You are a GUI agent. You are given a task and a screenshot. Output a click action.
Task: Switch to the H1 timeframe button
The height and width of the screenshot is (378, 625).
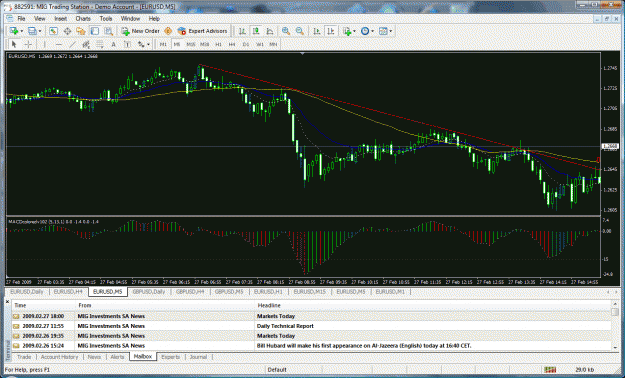pos(218,44)
